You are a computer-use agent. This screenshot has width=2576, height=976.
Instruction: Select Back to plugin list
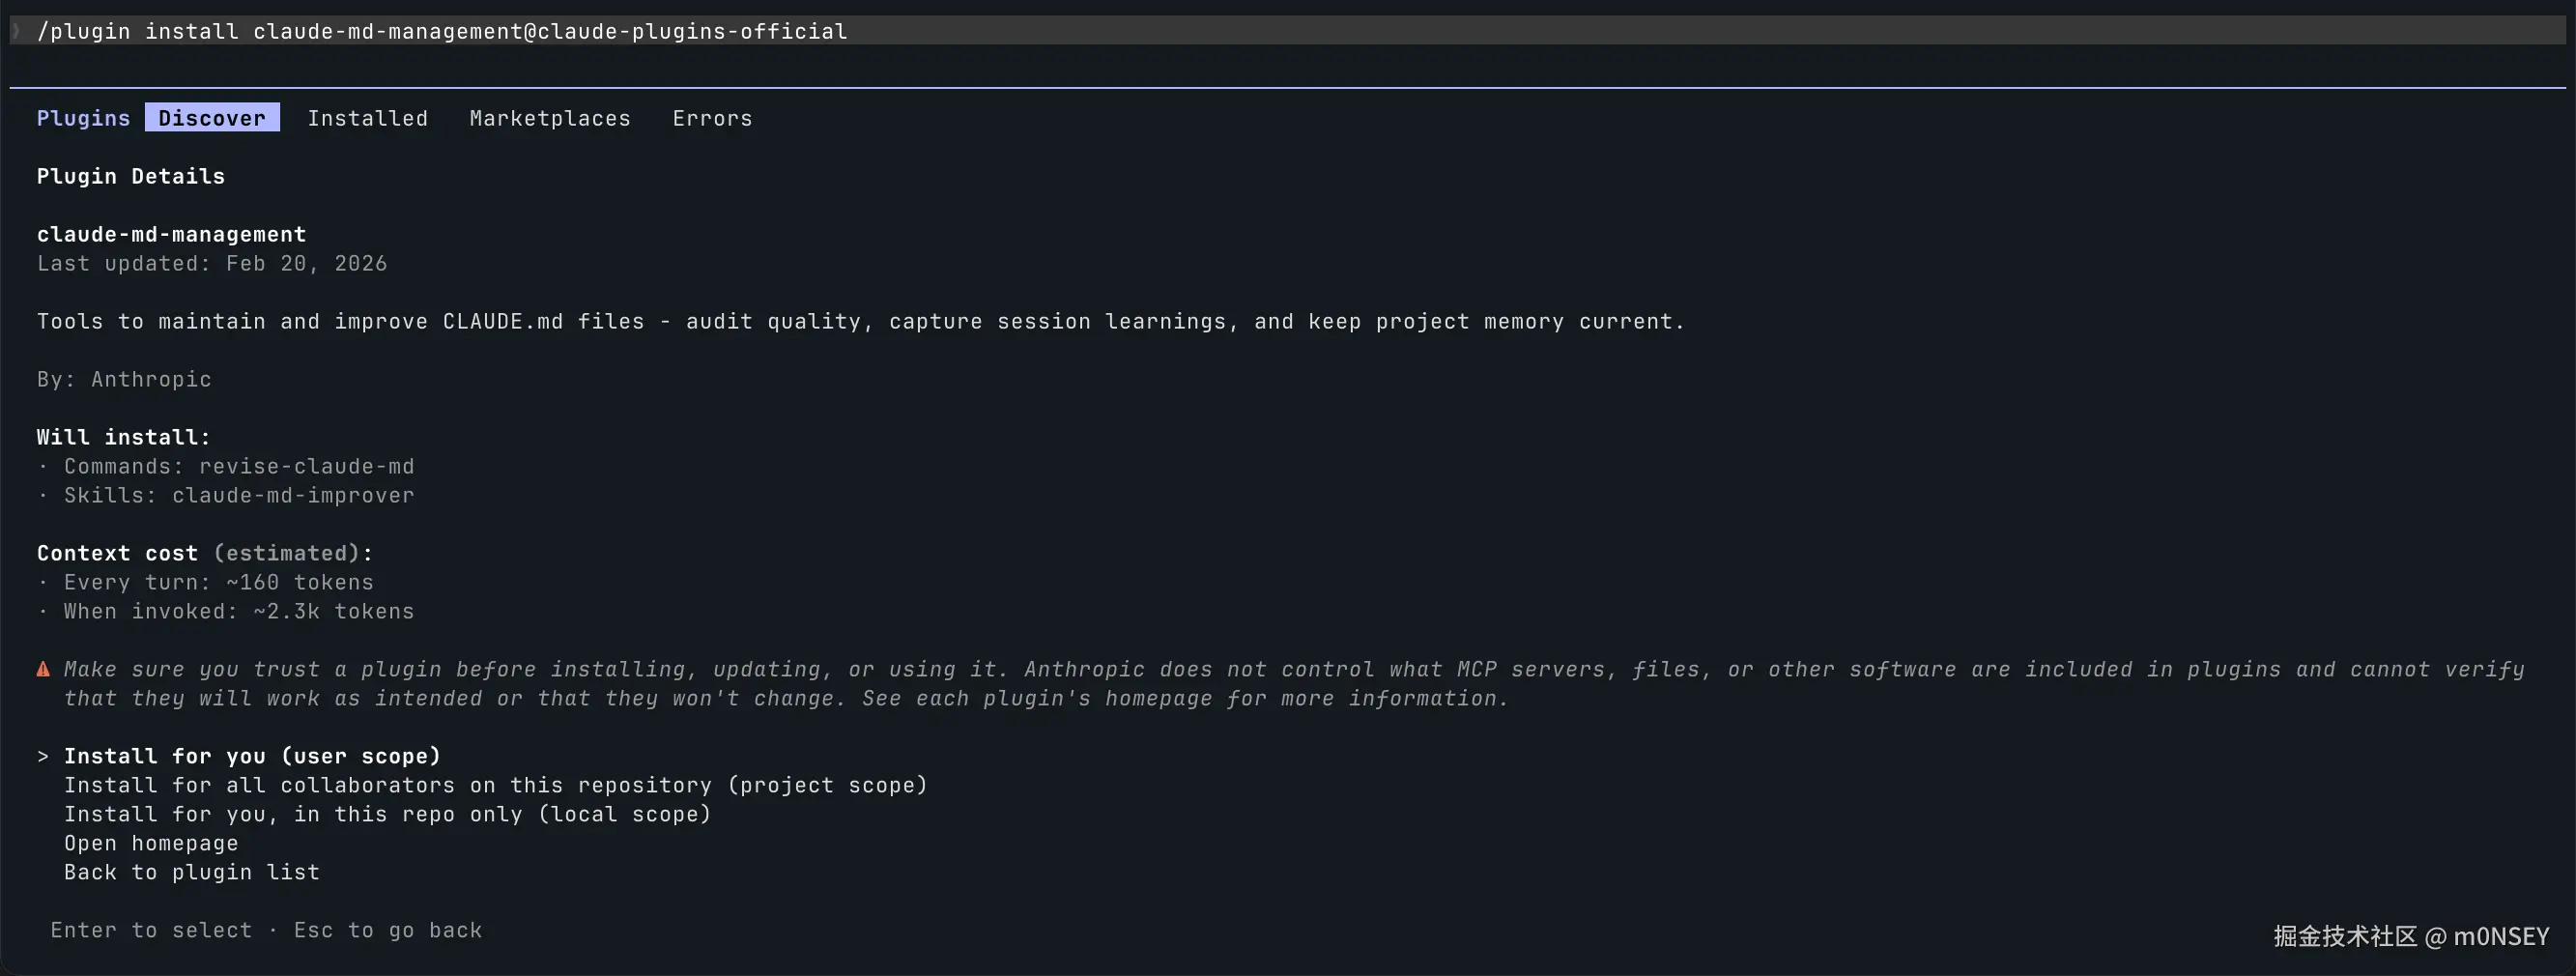(x=192, y=872)
